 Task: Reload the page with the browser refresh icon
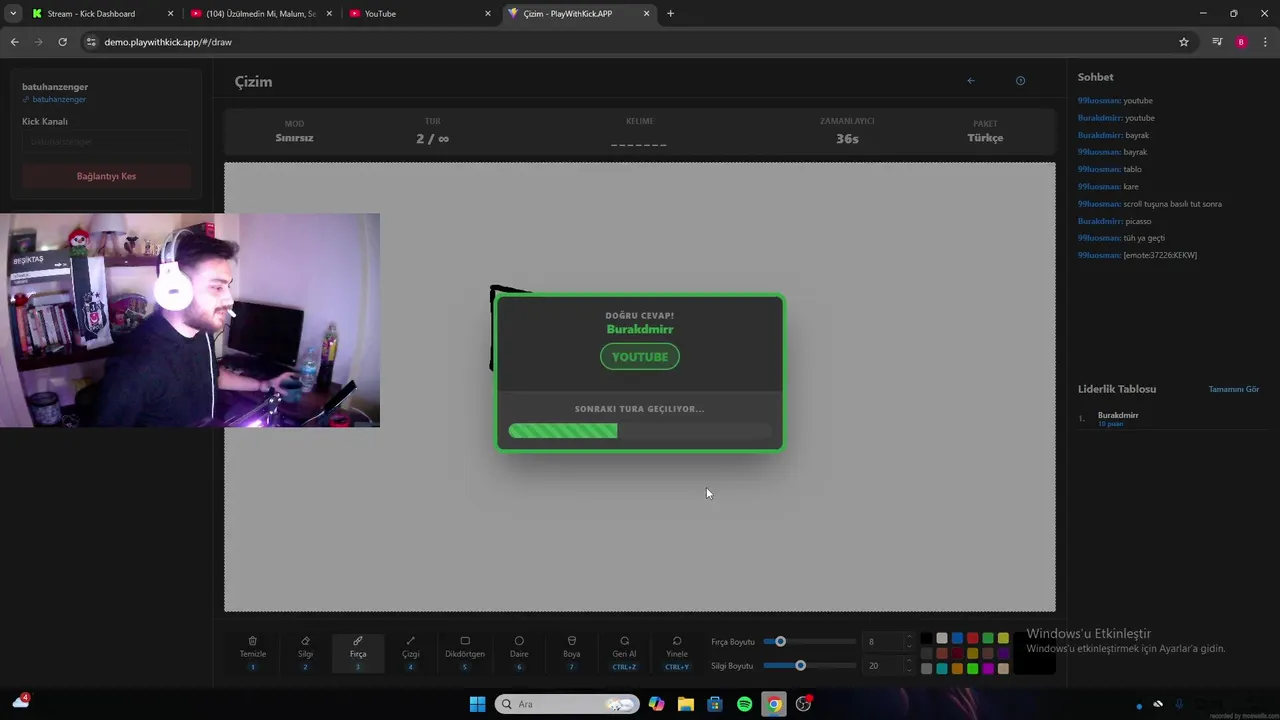point(62,42)
